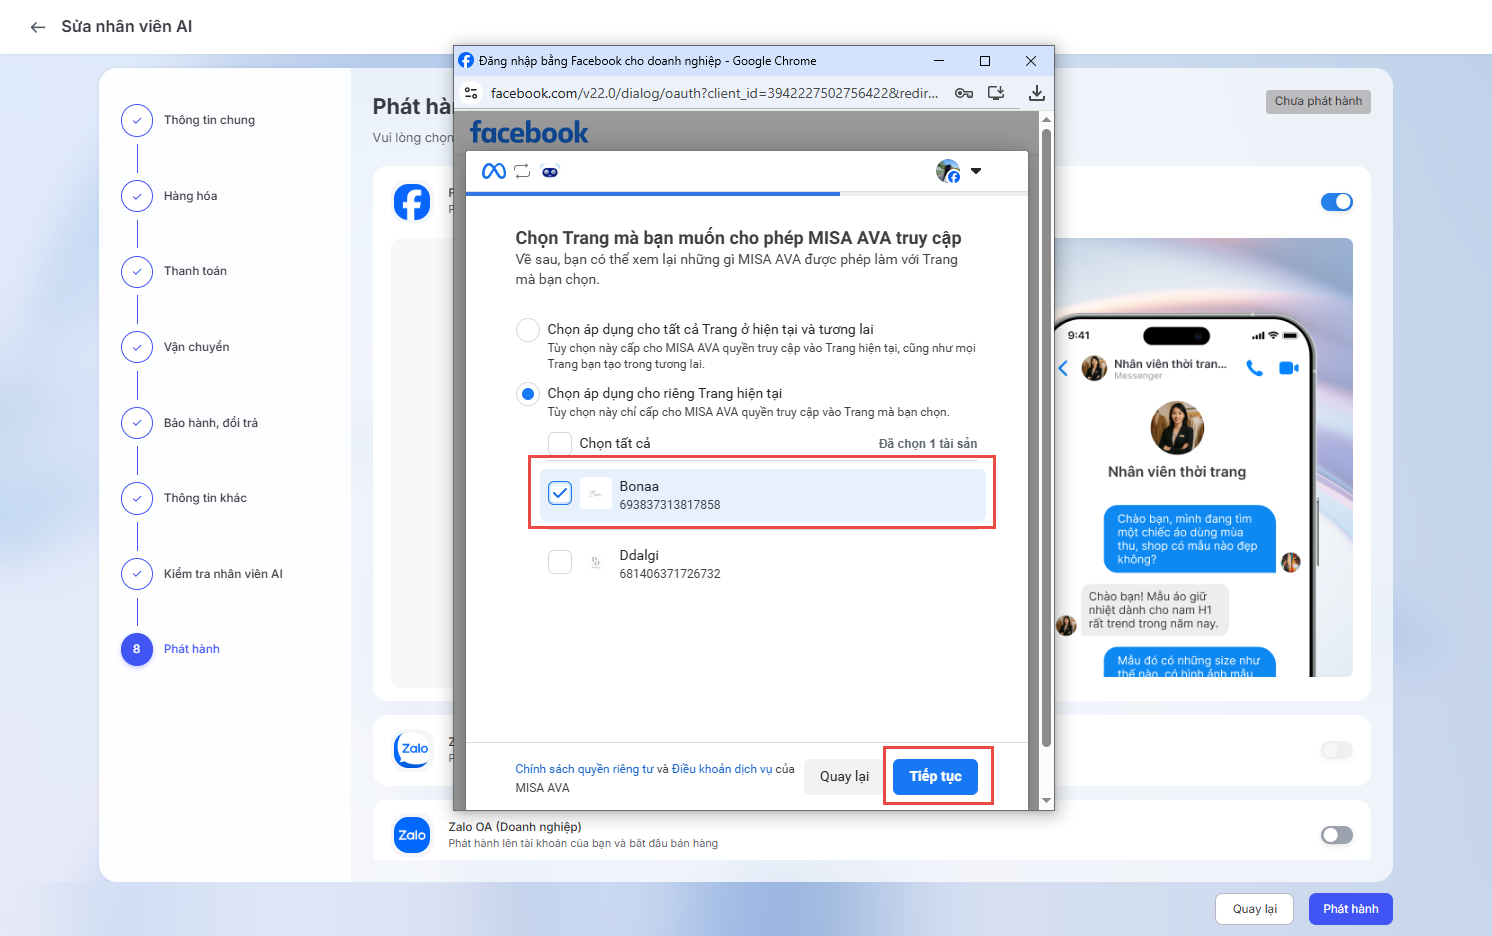Open the password key icon in address bar
Screen dimensions: 1492x936
tap(964, 93)
